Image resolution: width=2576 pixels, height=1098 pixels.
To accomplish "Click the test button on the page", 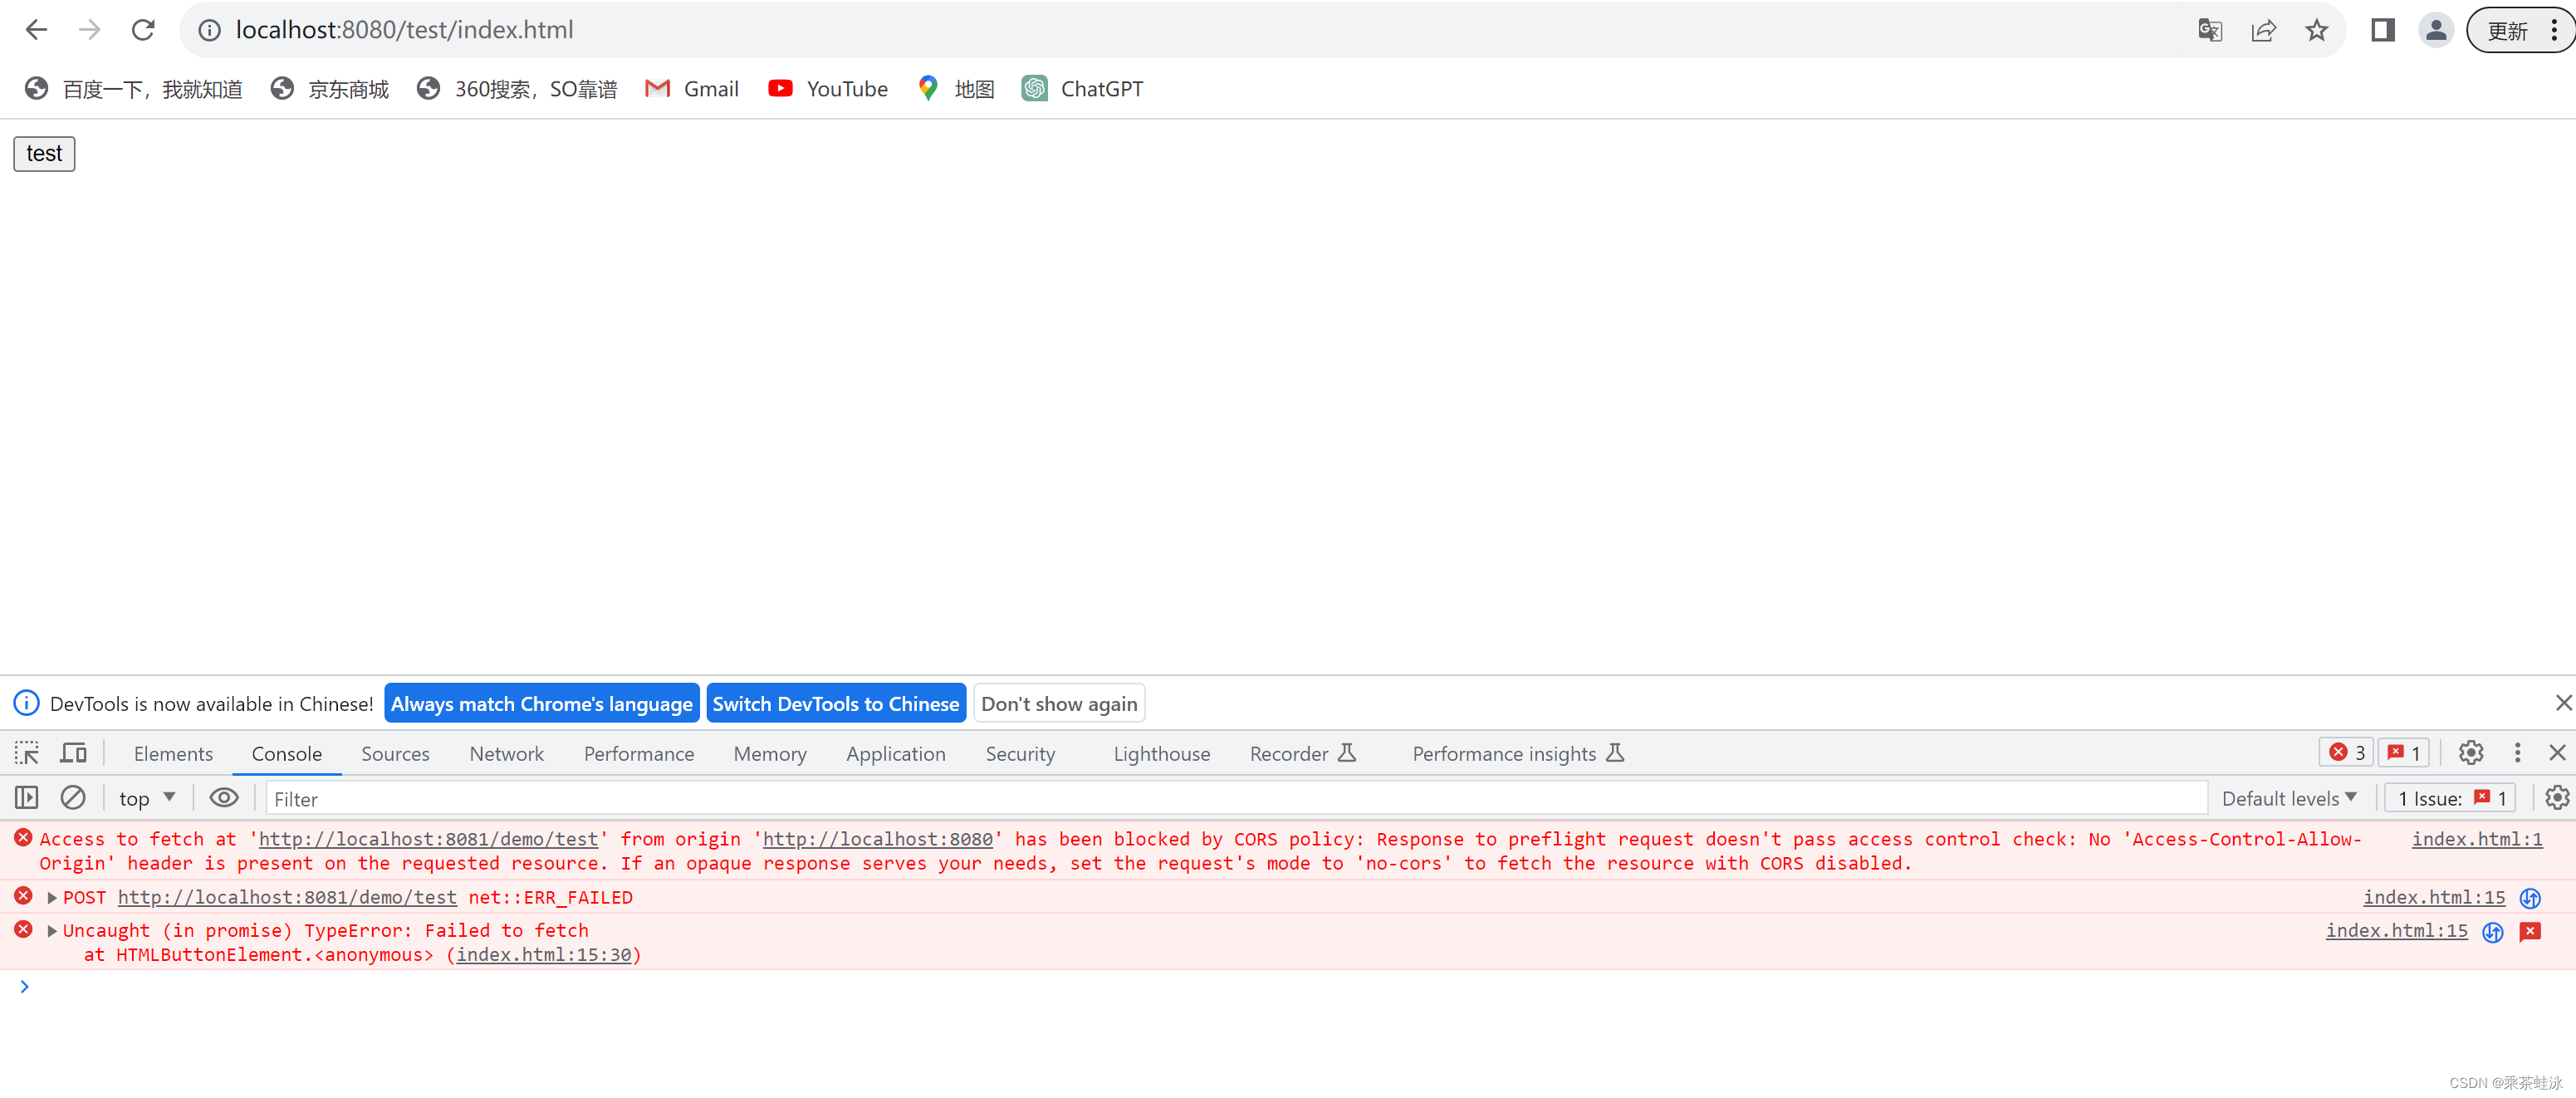I will coord(44,153).
